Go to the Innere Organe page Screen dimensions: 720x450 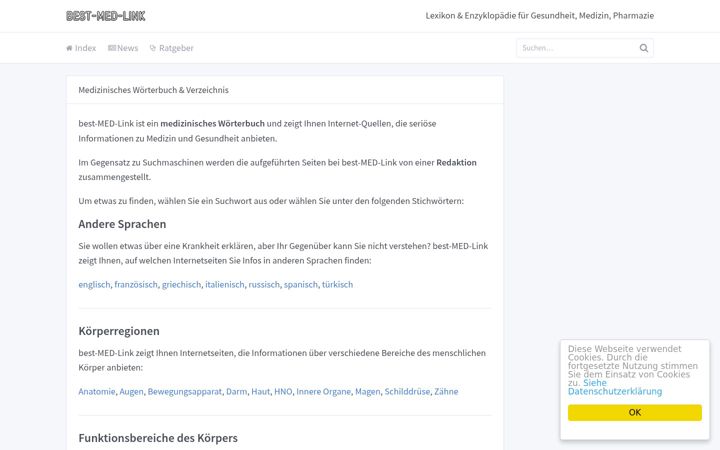[324, 391]
